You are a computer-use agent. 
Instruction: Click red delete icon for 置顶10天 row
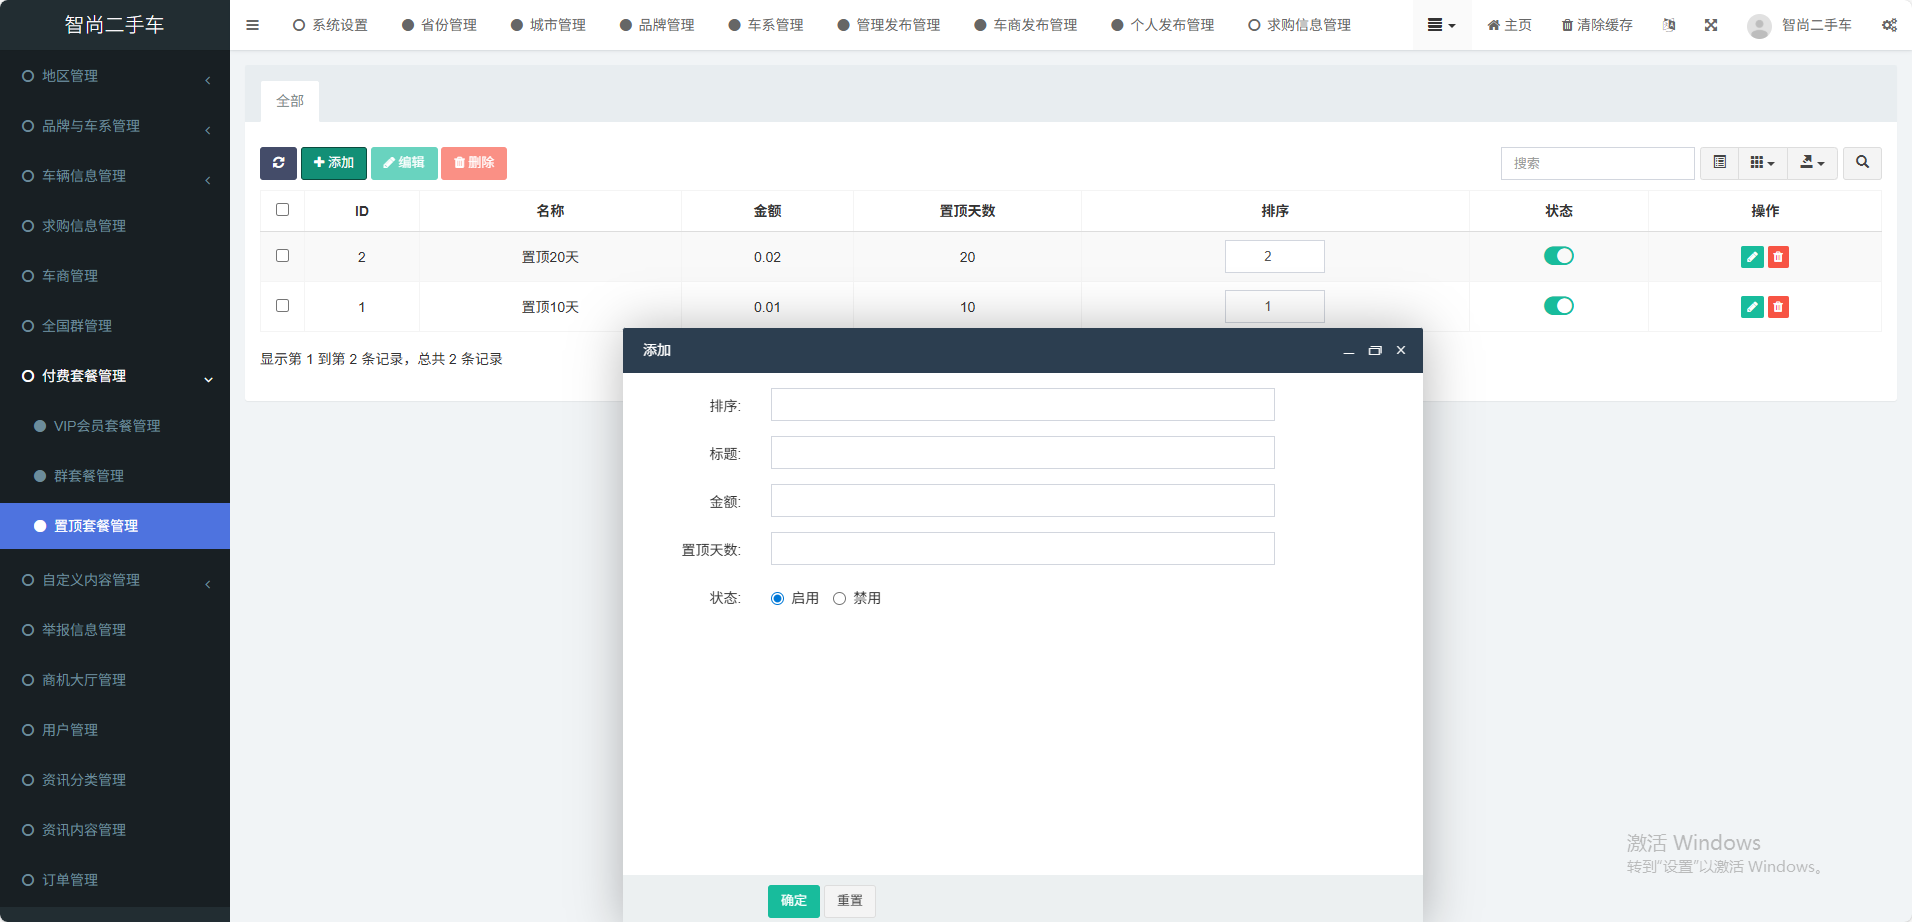(x=1778, y=307)
